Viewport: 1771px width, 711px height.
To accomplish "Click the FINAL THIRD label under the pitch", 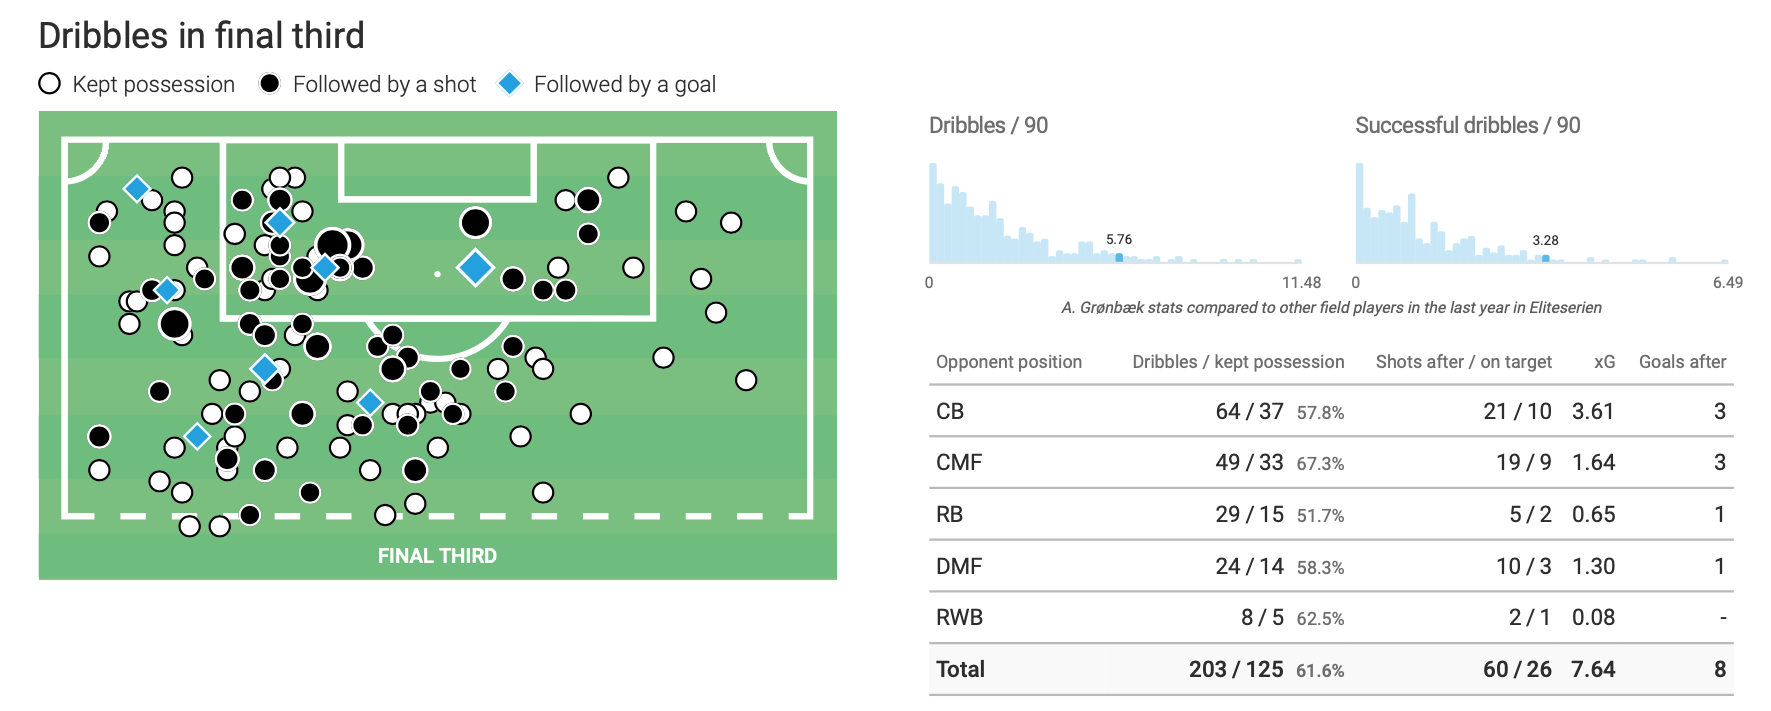I will tap(437, 556).
